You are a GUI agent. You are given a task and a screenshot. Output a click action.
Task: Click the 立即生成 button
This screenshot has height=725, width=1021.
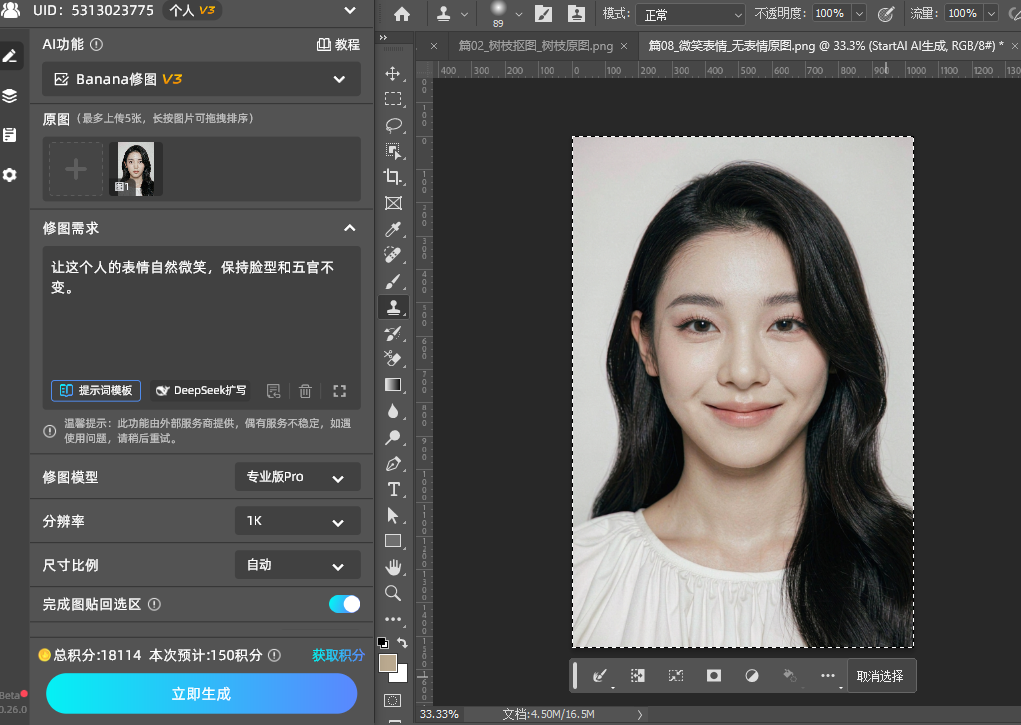(201, 694)
